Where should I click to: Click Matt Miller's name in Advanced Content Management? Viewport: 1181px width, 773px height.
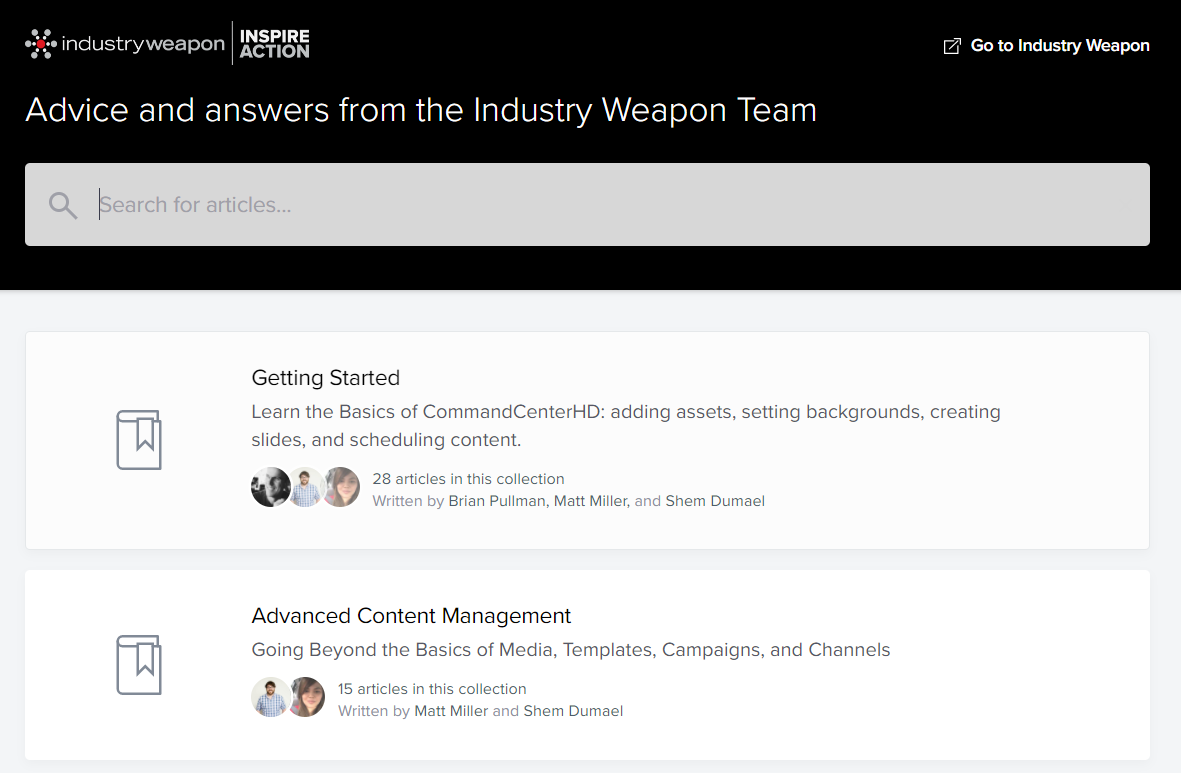[451, 711]
